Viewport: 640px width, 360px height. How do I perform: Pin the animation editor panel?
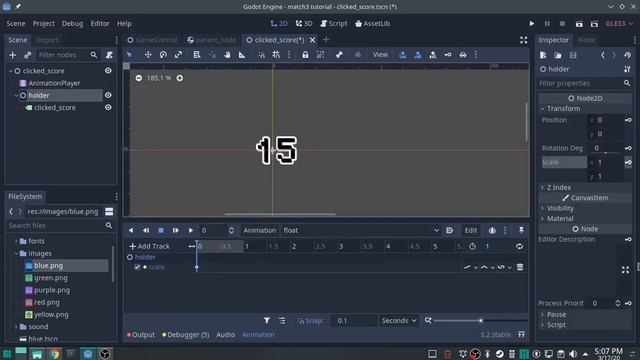(521, 230)
